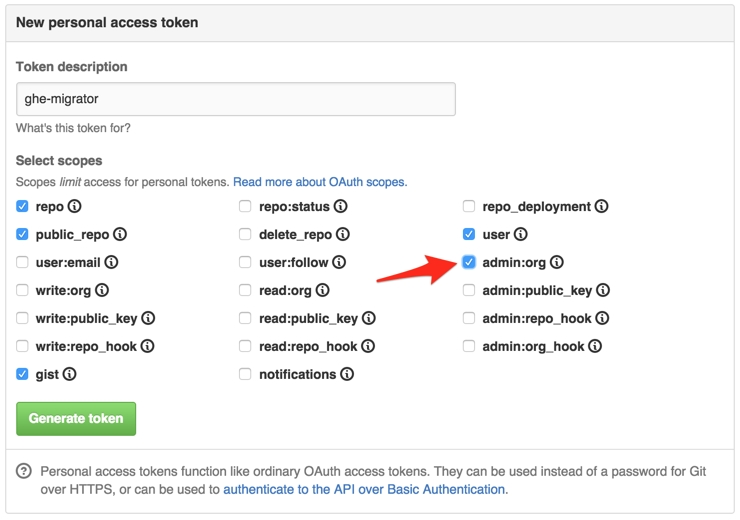Viewport: 740px width, 520px height.
Task: Open info icon for notifications scope
Action: pyautogui.click(x=347, y=375)
